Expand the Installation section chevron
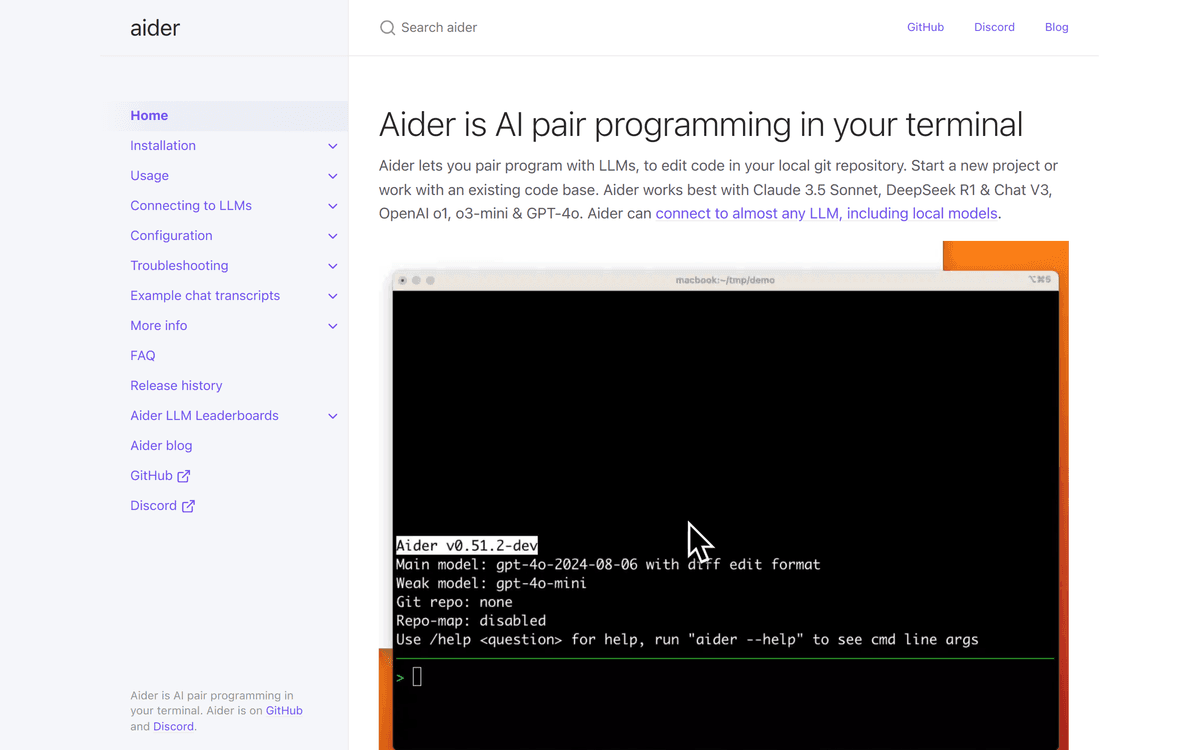The image size is (1200, 750). coord(333,146)
